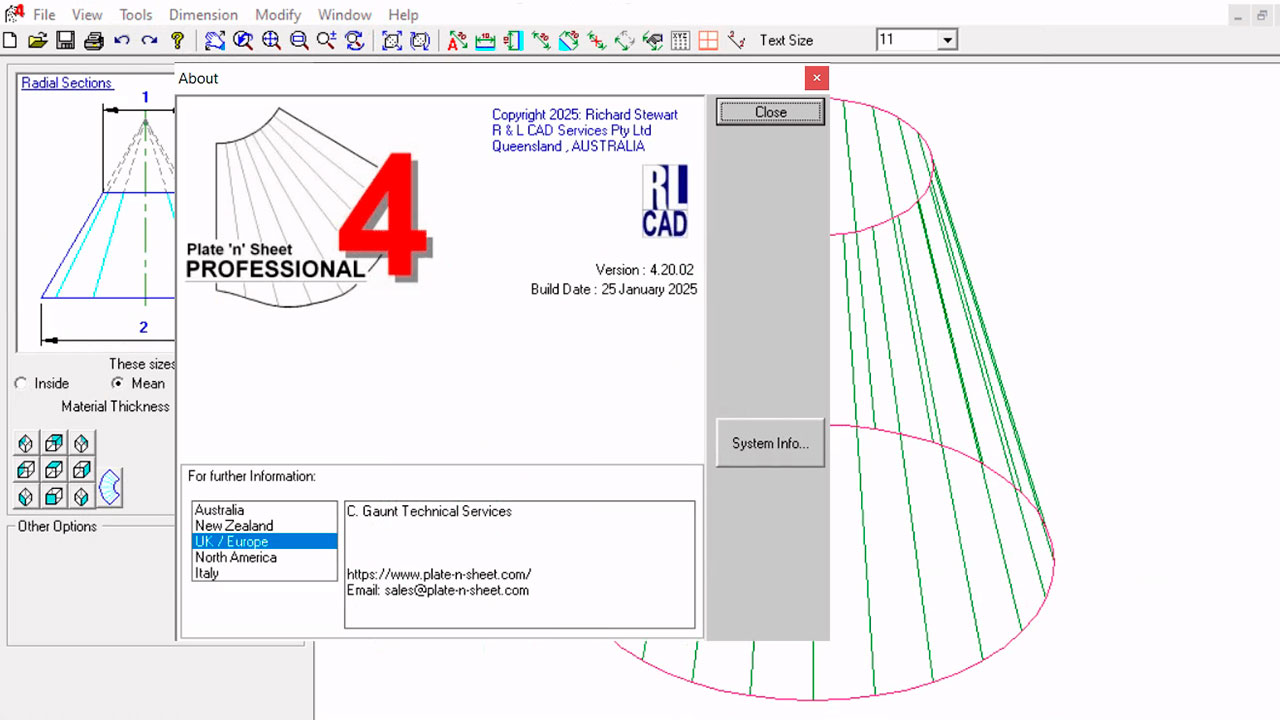Close the About dialog with Close button
The height and width of the screenshot is (720, 1280).
(x=769, y=112)
